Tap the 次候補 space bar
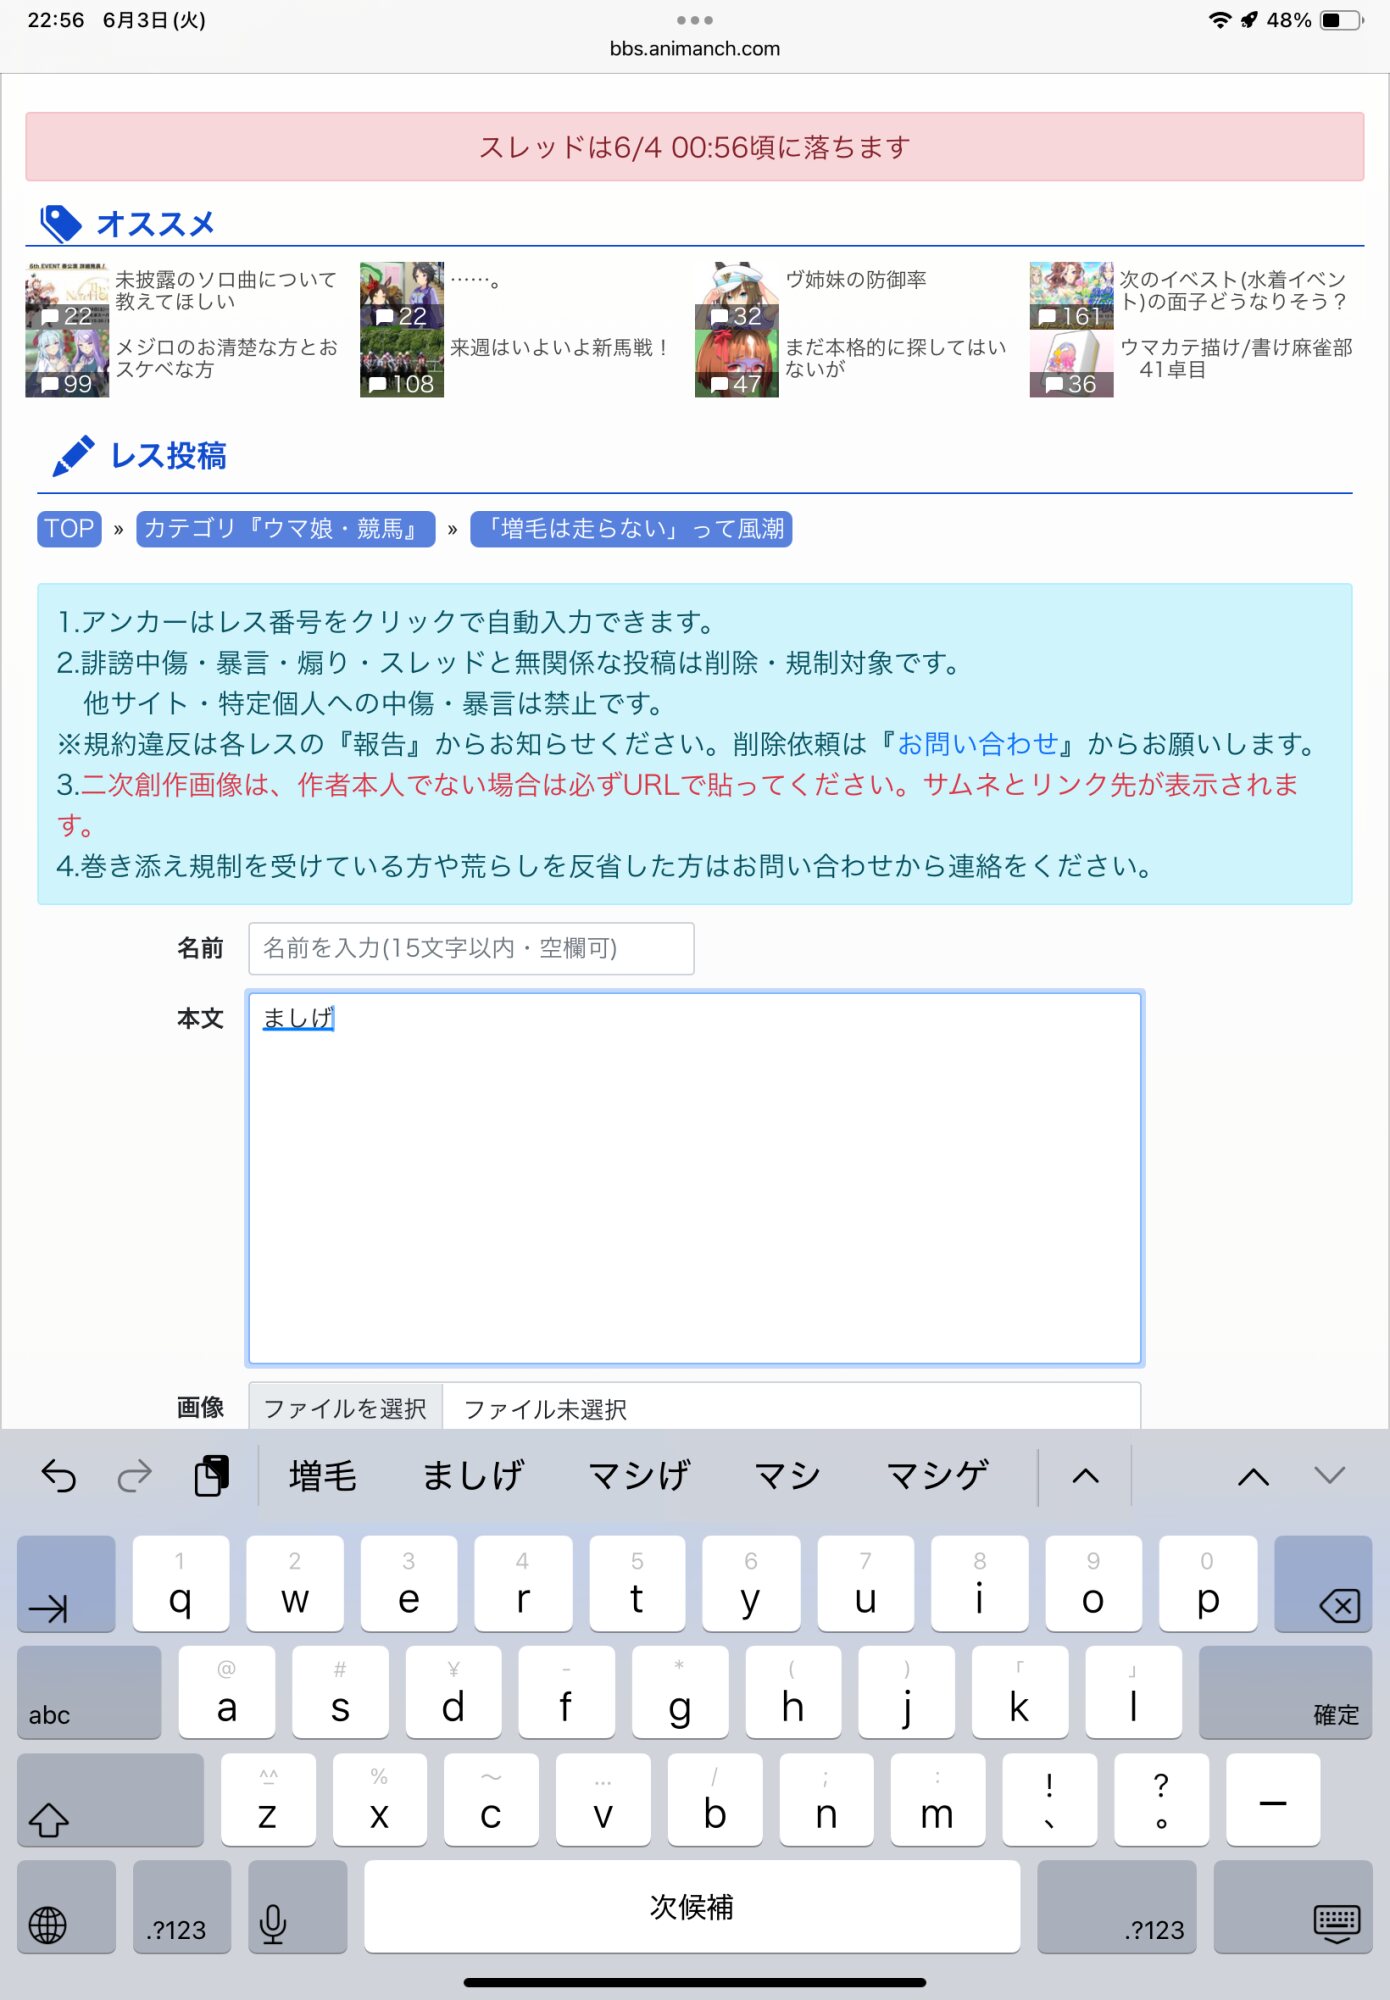Screen dimensions: 1390x2000 click(692, 1907)
